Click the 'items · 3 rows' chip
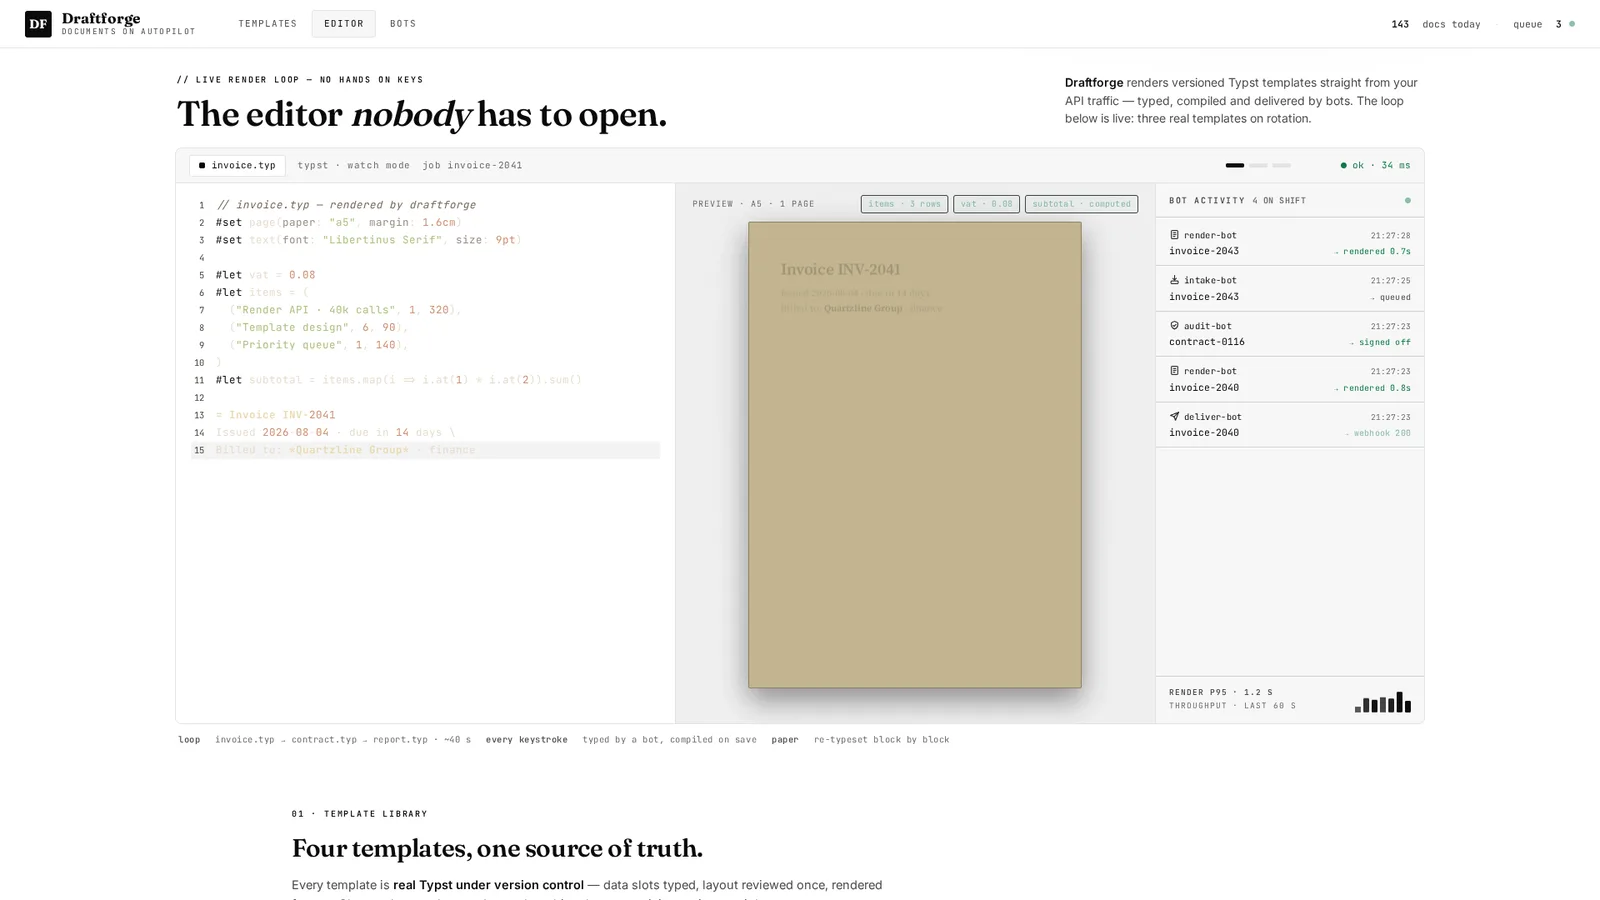 click(x=904, y=204)
